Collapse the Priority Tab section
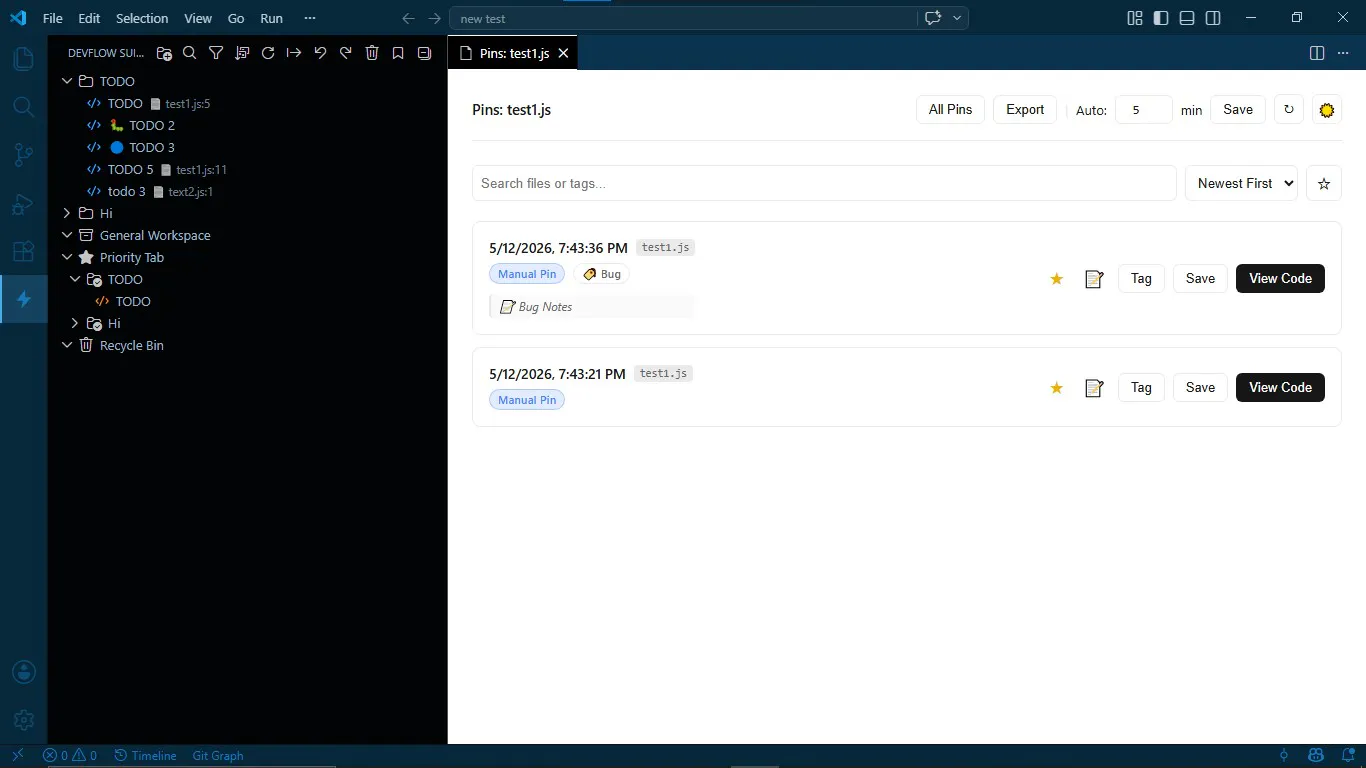Screen dimensions: 1366x768 point(67,257)
